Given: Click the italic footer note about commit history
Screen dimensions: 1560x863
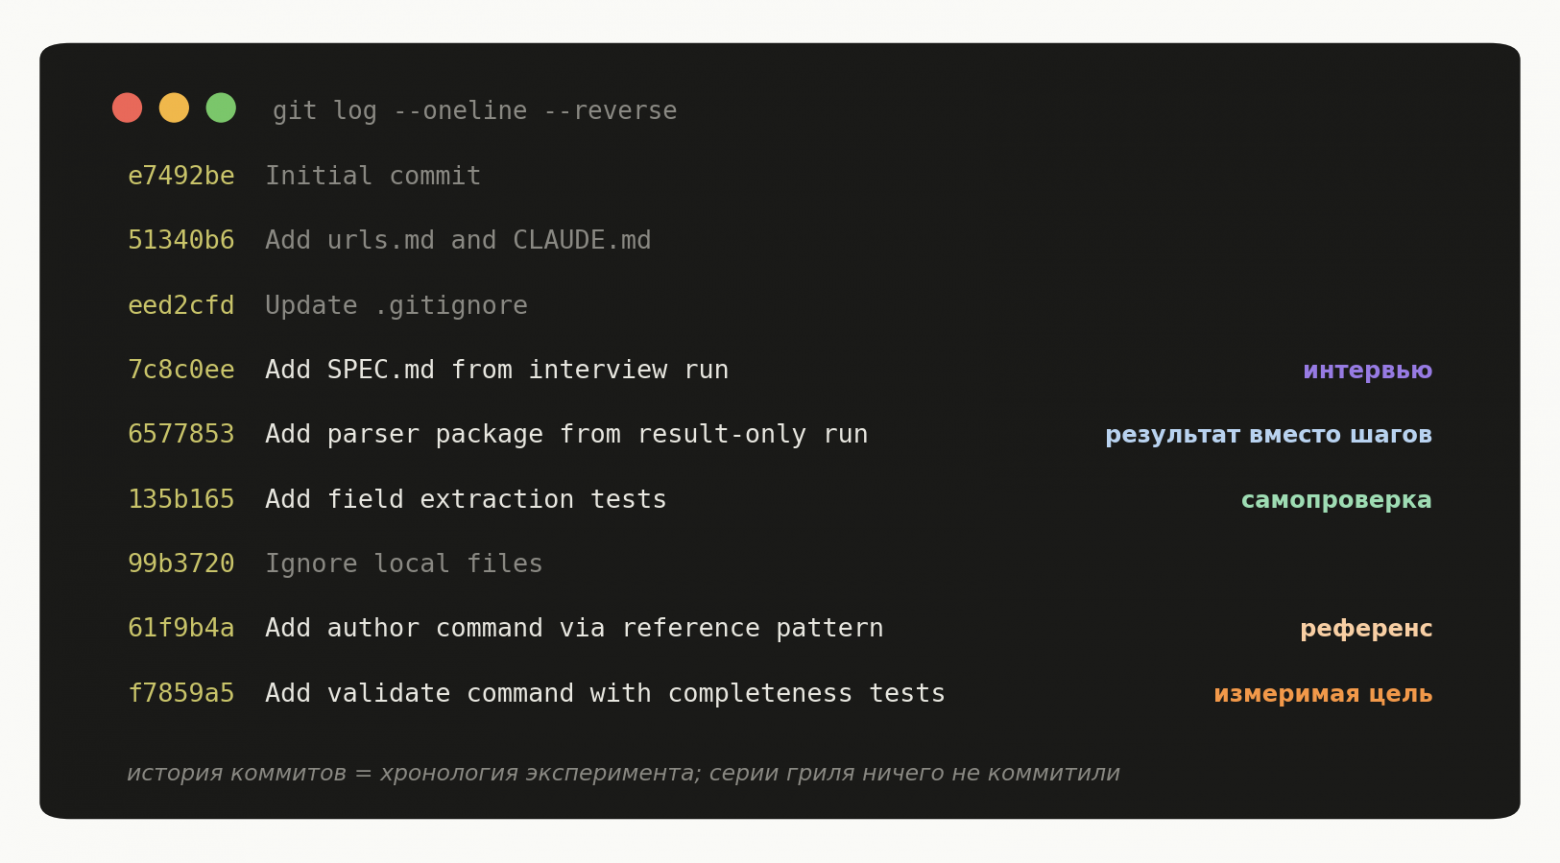Looking at the screenshot, I should point(623,773).
